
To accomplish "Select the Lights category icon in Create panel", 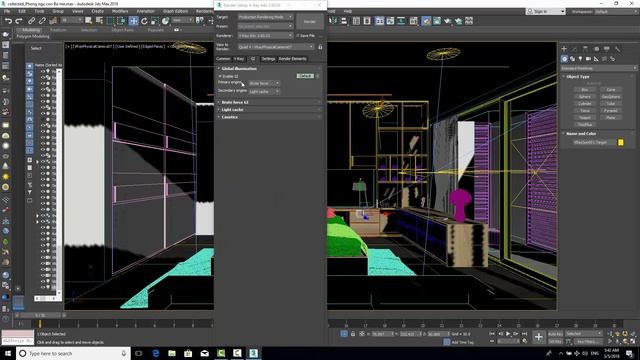I will pyautogui.click(x=580, y=59).
